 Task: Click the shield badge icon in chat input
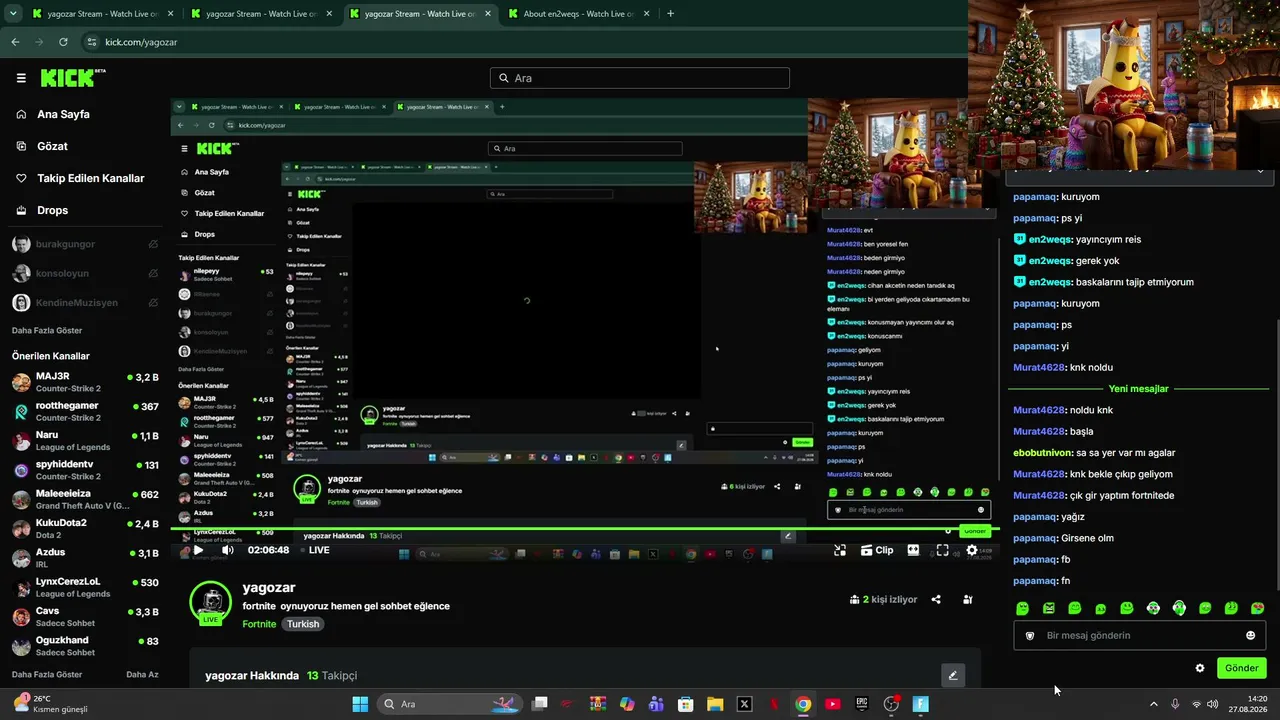click(1030, 636)
